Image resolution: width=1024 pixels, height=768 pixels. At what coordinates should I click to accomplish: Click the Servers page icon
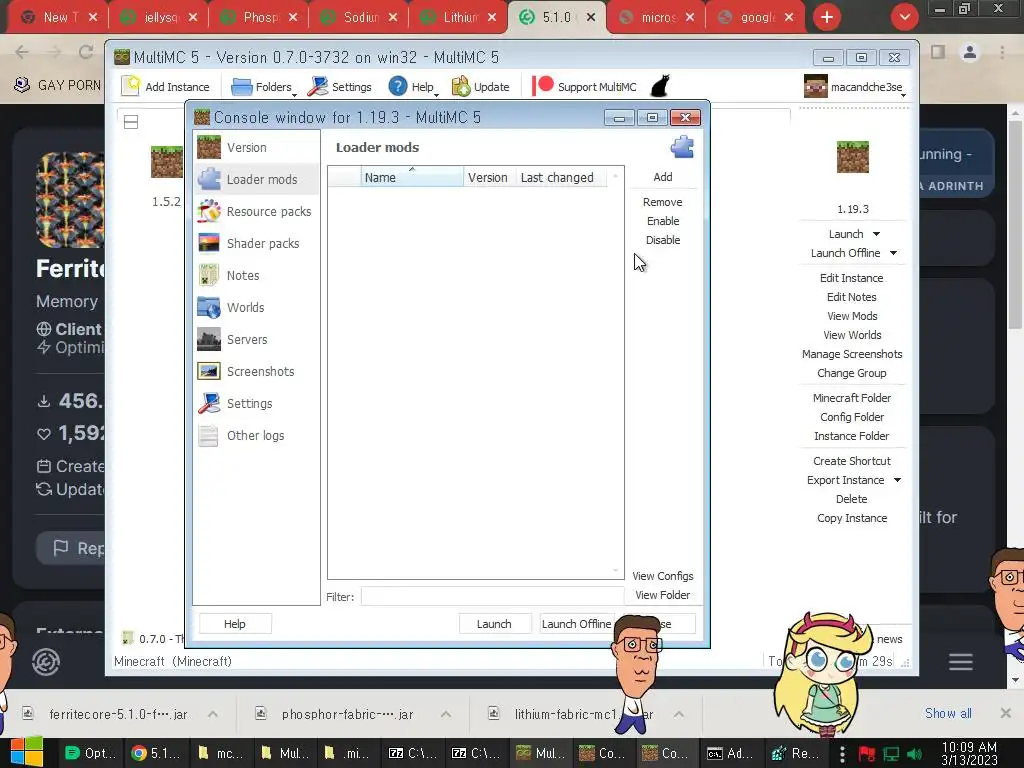click(209, 340)
